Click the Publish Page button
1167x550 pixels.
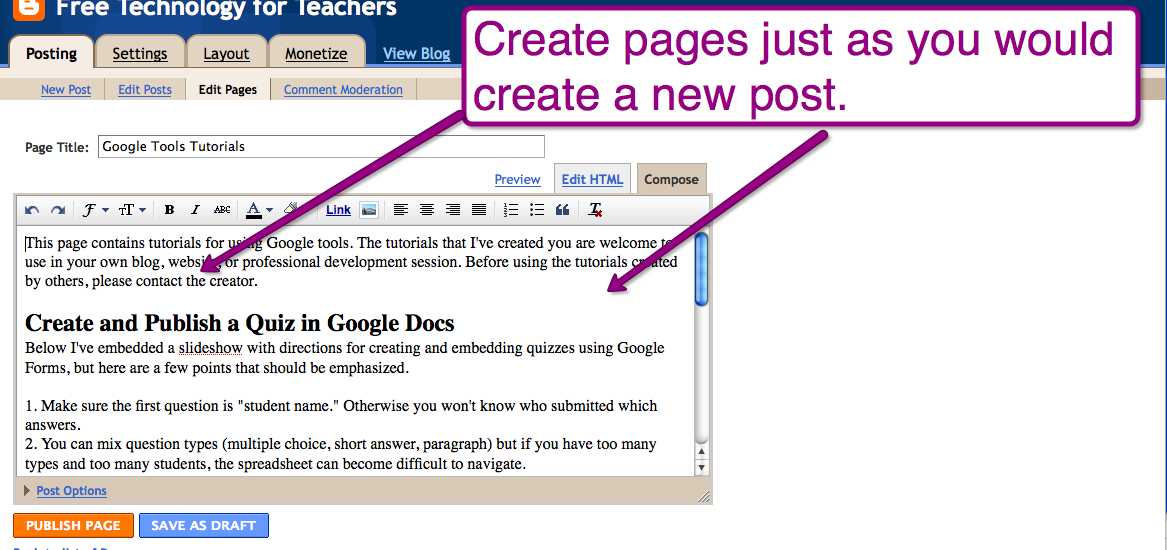[x=73, y=525]
